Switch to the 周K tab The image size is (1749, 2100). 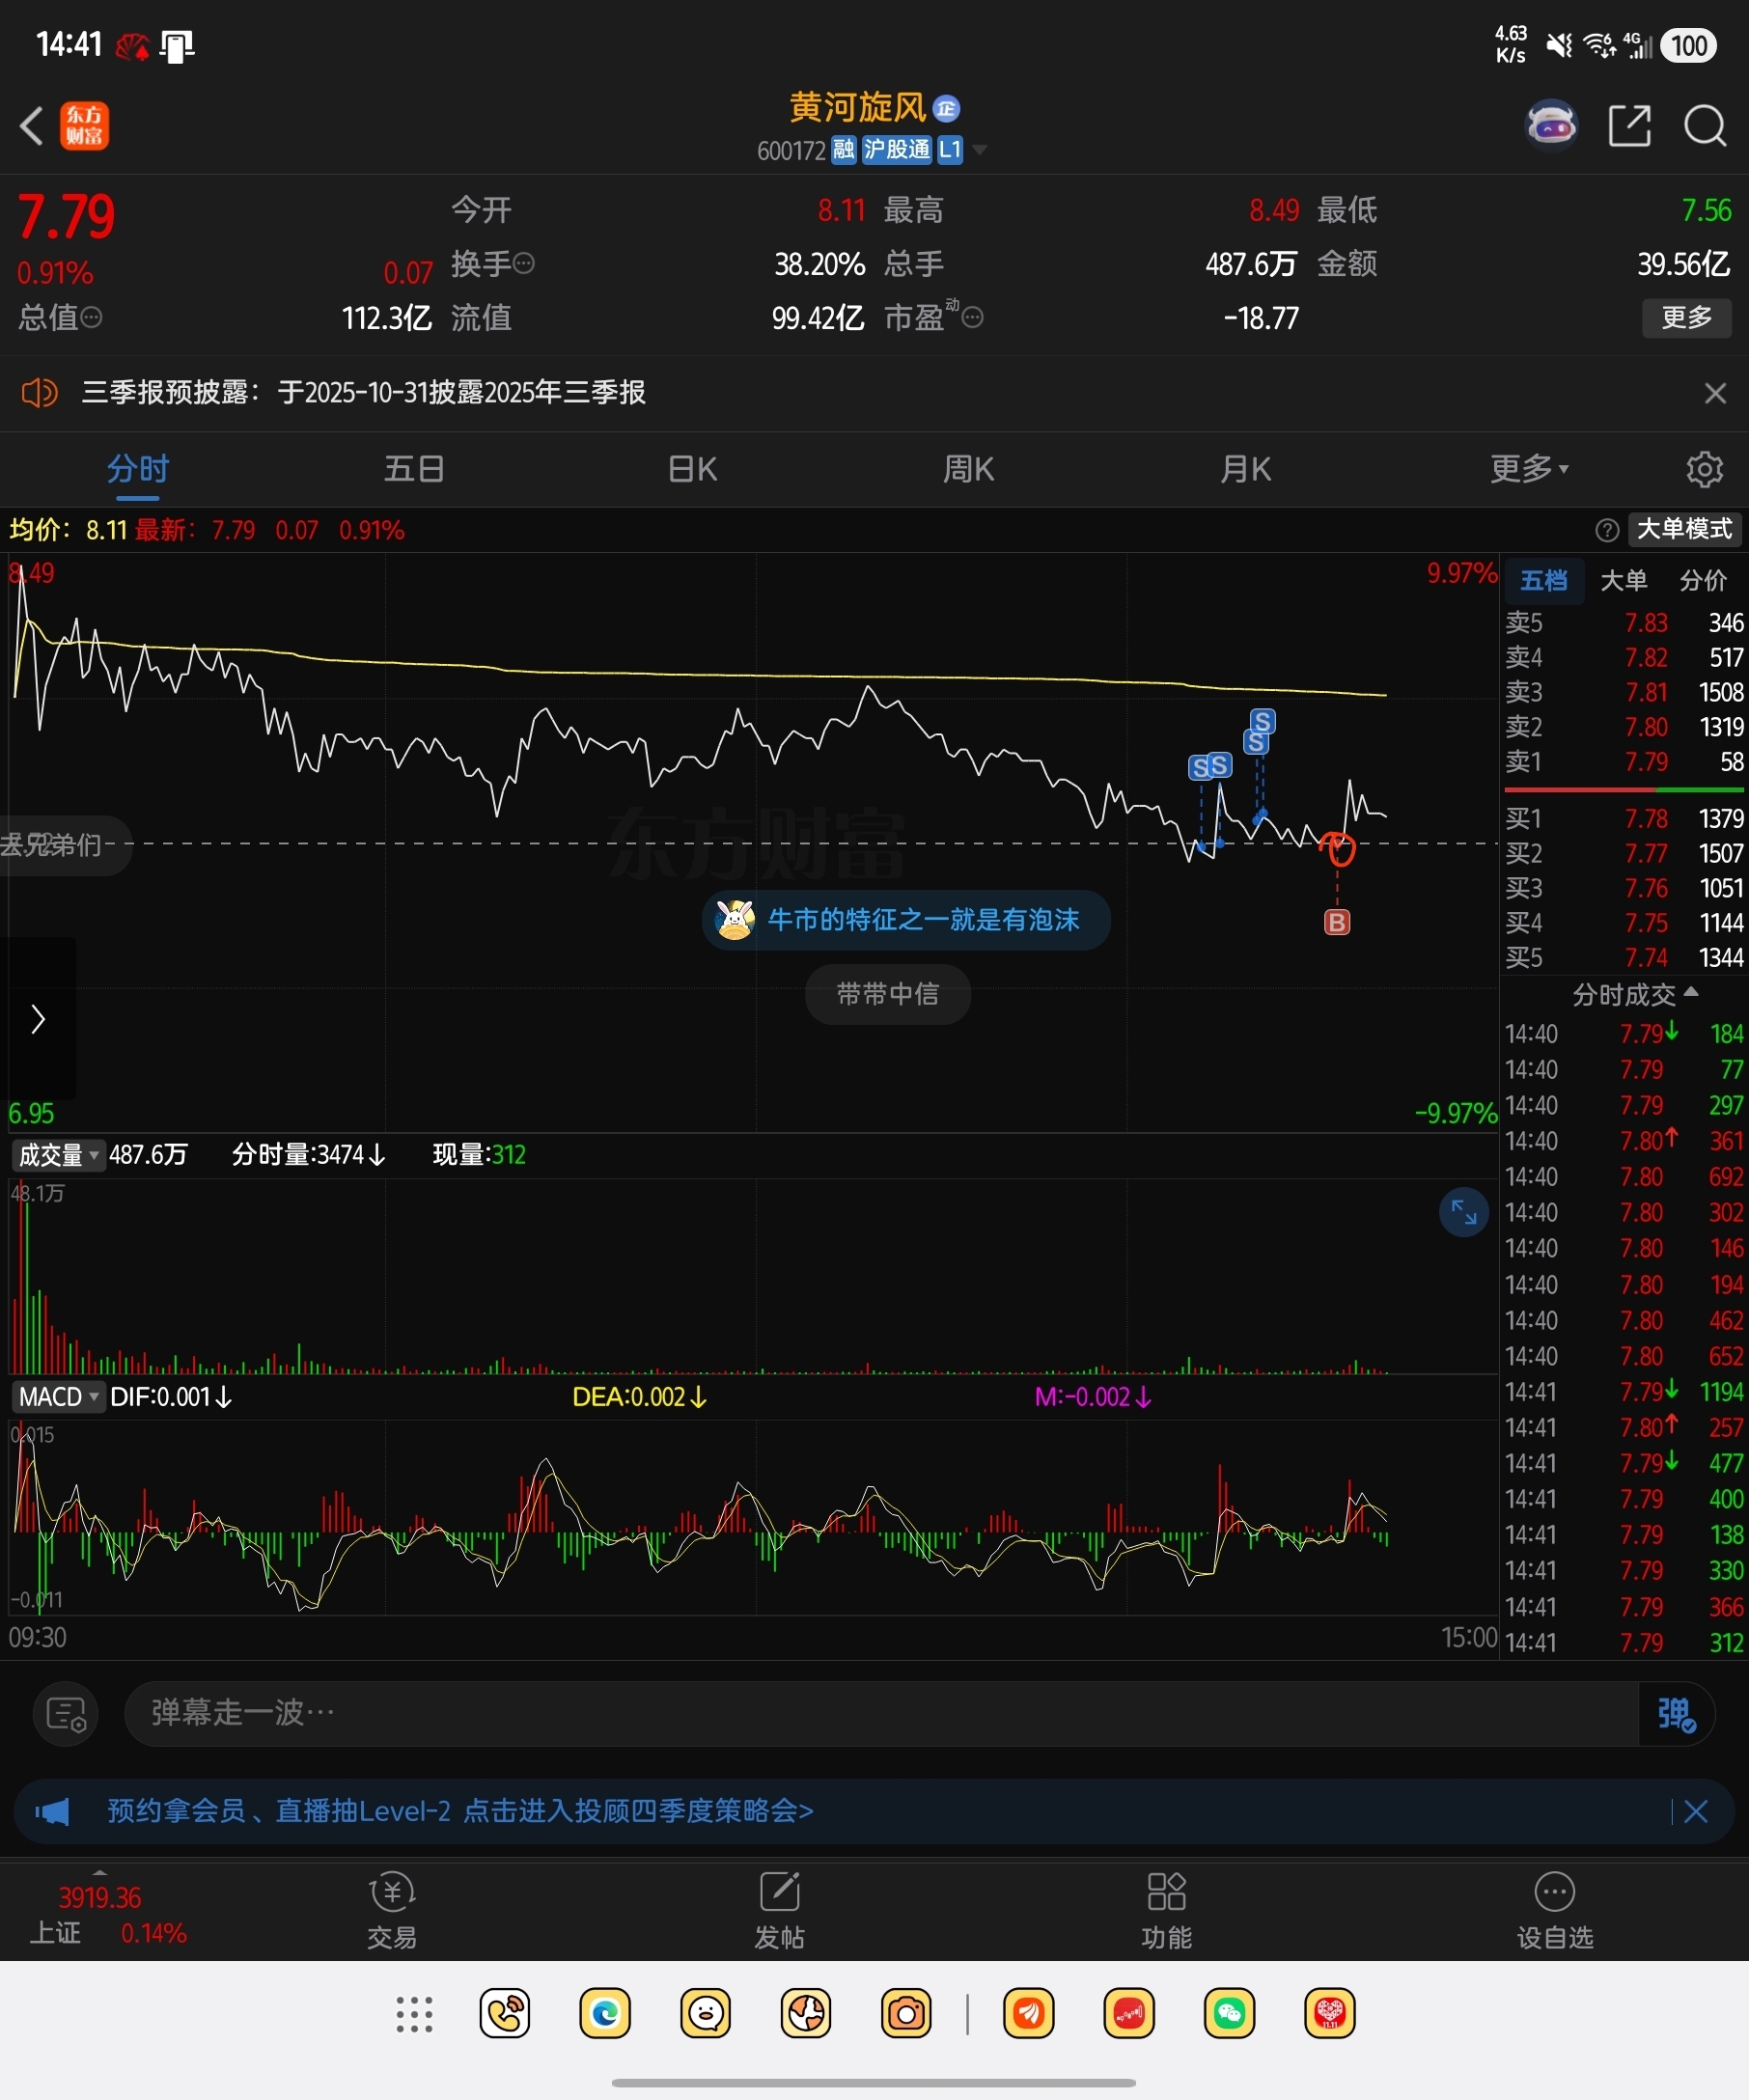point(968,469)
